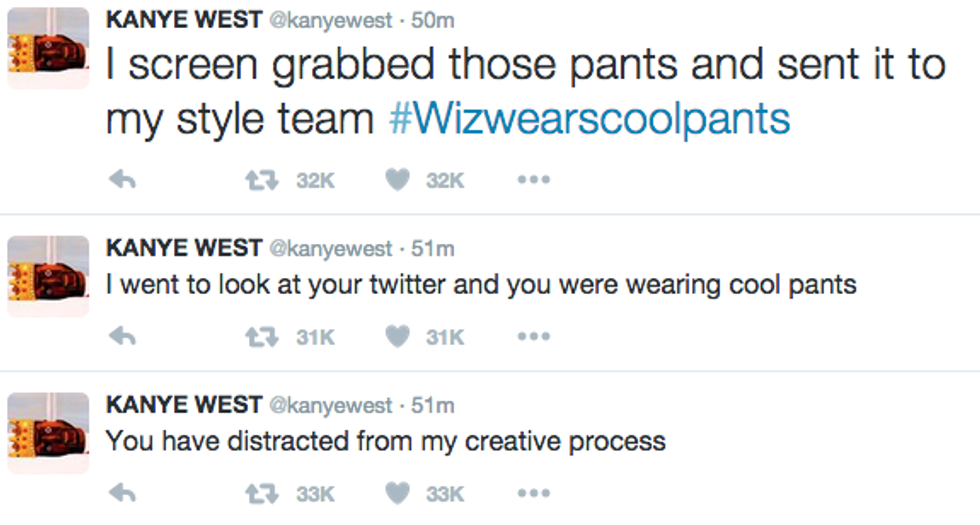This screenshot has width=980, height=525.
Task: Open the #Wizwearscoolpants hashtag link
Action: pyautogui.click(x=588, y=120)
